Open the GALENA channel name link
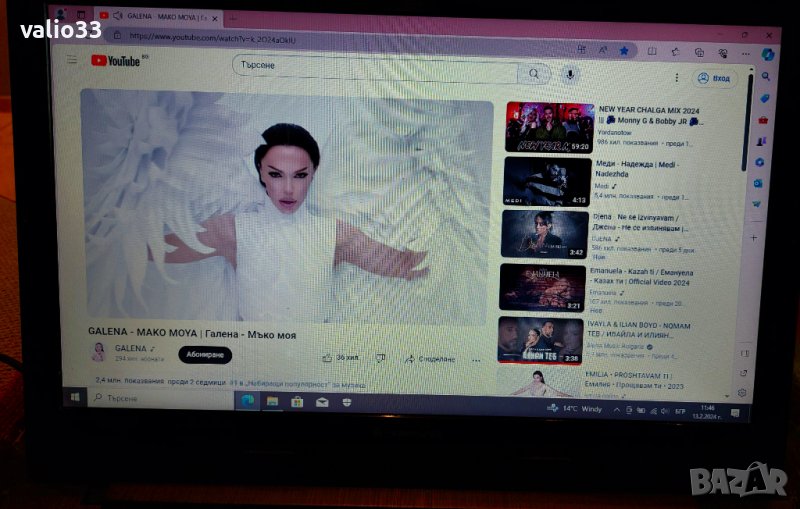 pyautogui.click(x=130, y=348)
